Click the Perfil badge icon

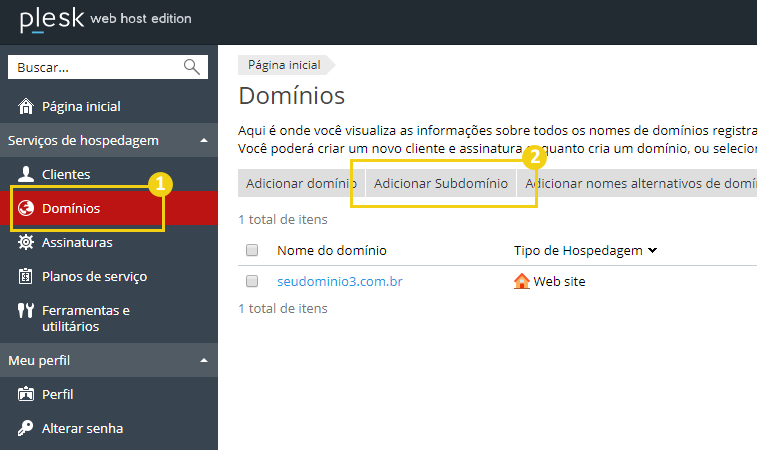[26, 394]
